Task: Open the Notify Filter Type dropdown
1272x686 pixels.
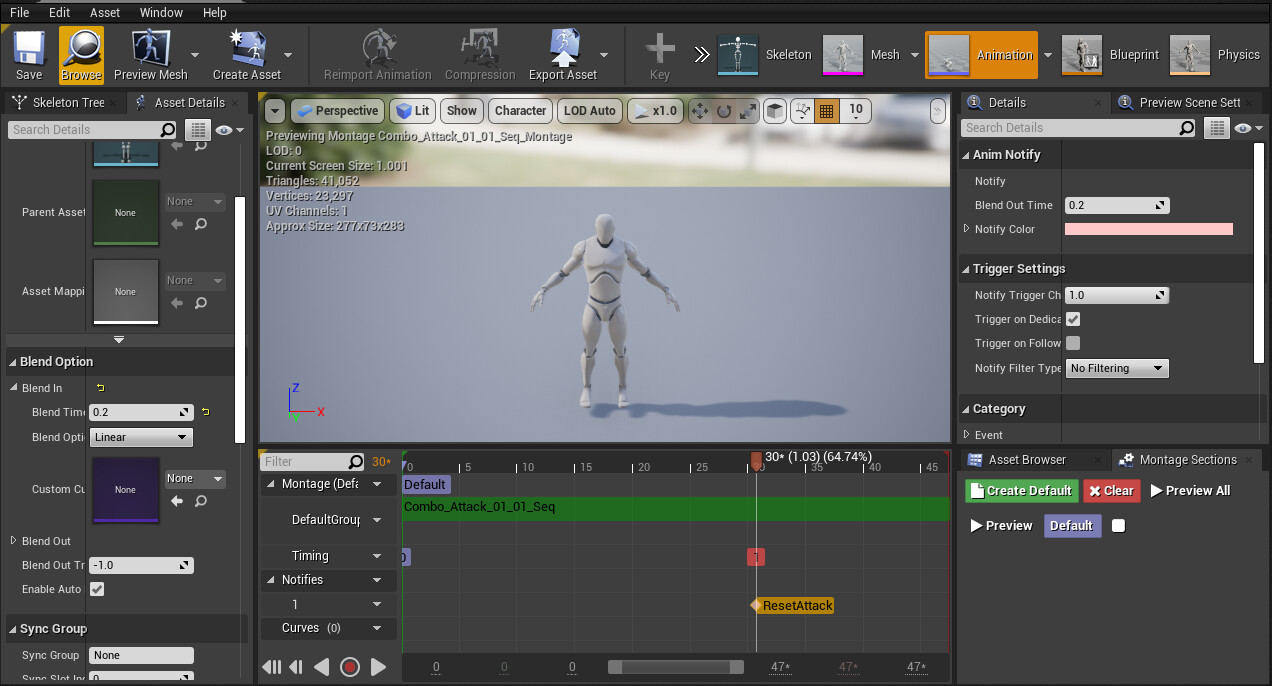Action: pyautogui.click(x=1116, y=368)
